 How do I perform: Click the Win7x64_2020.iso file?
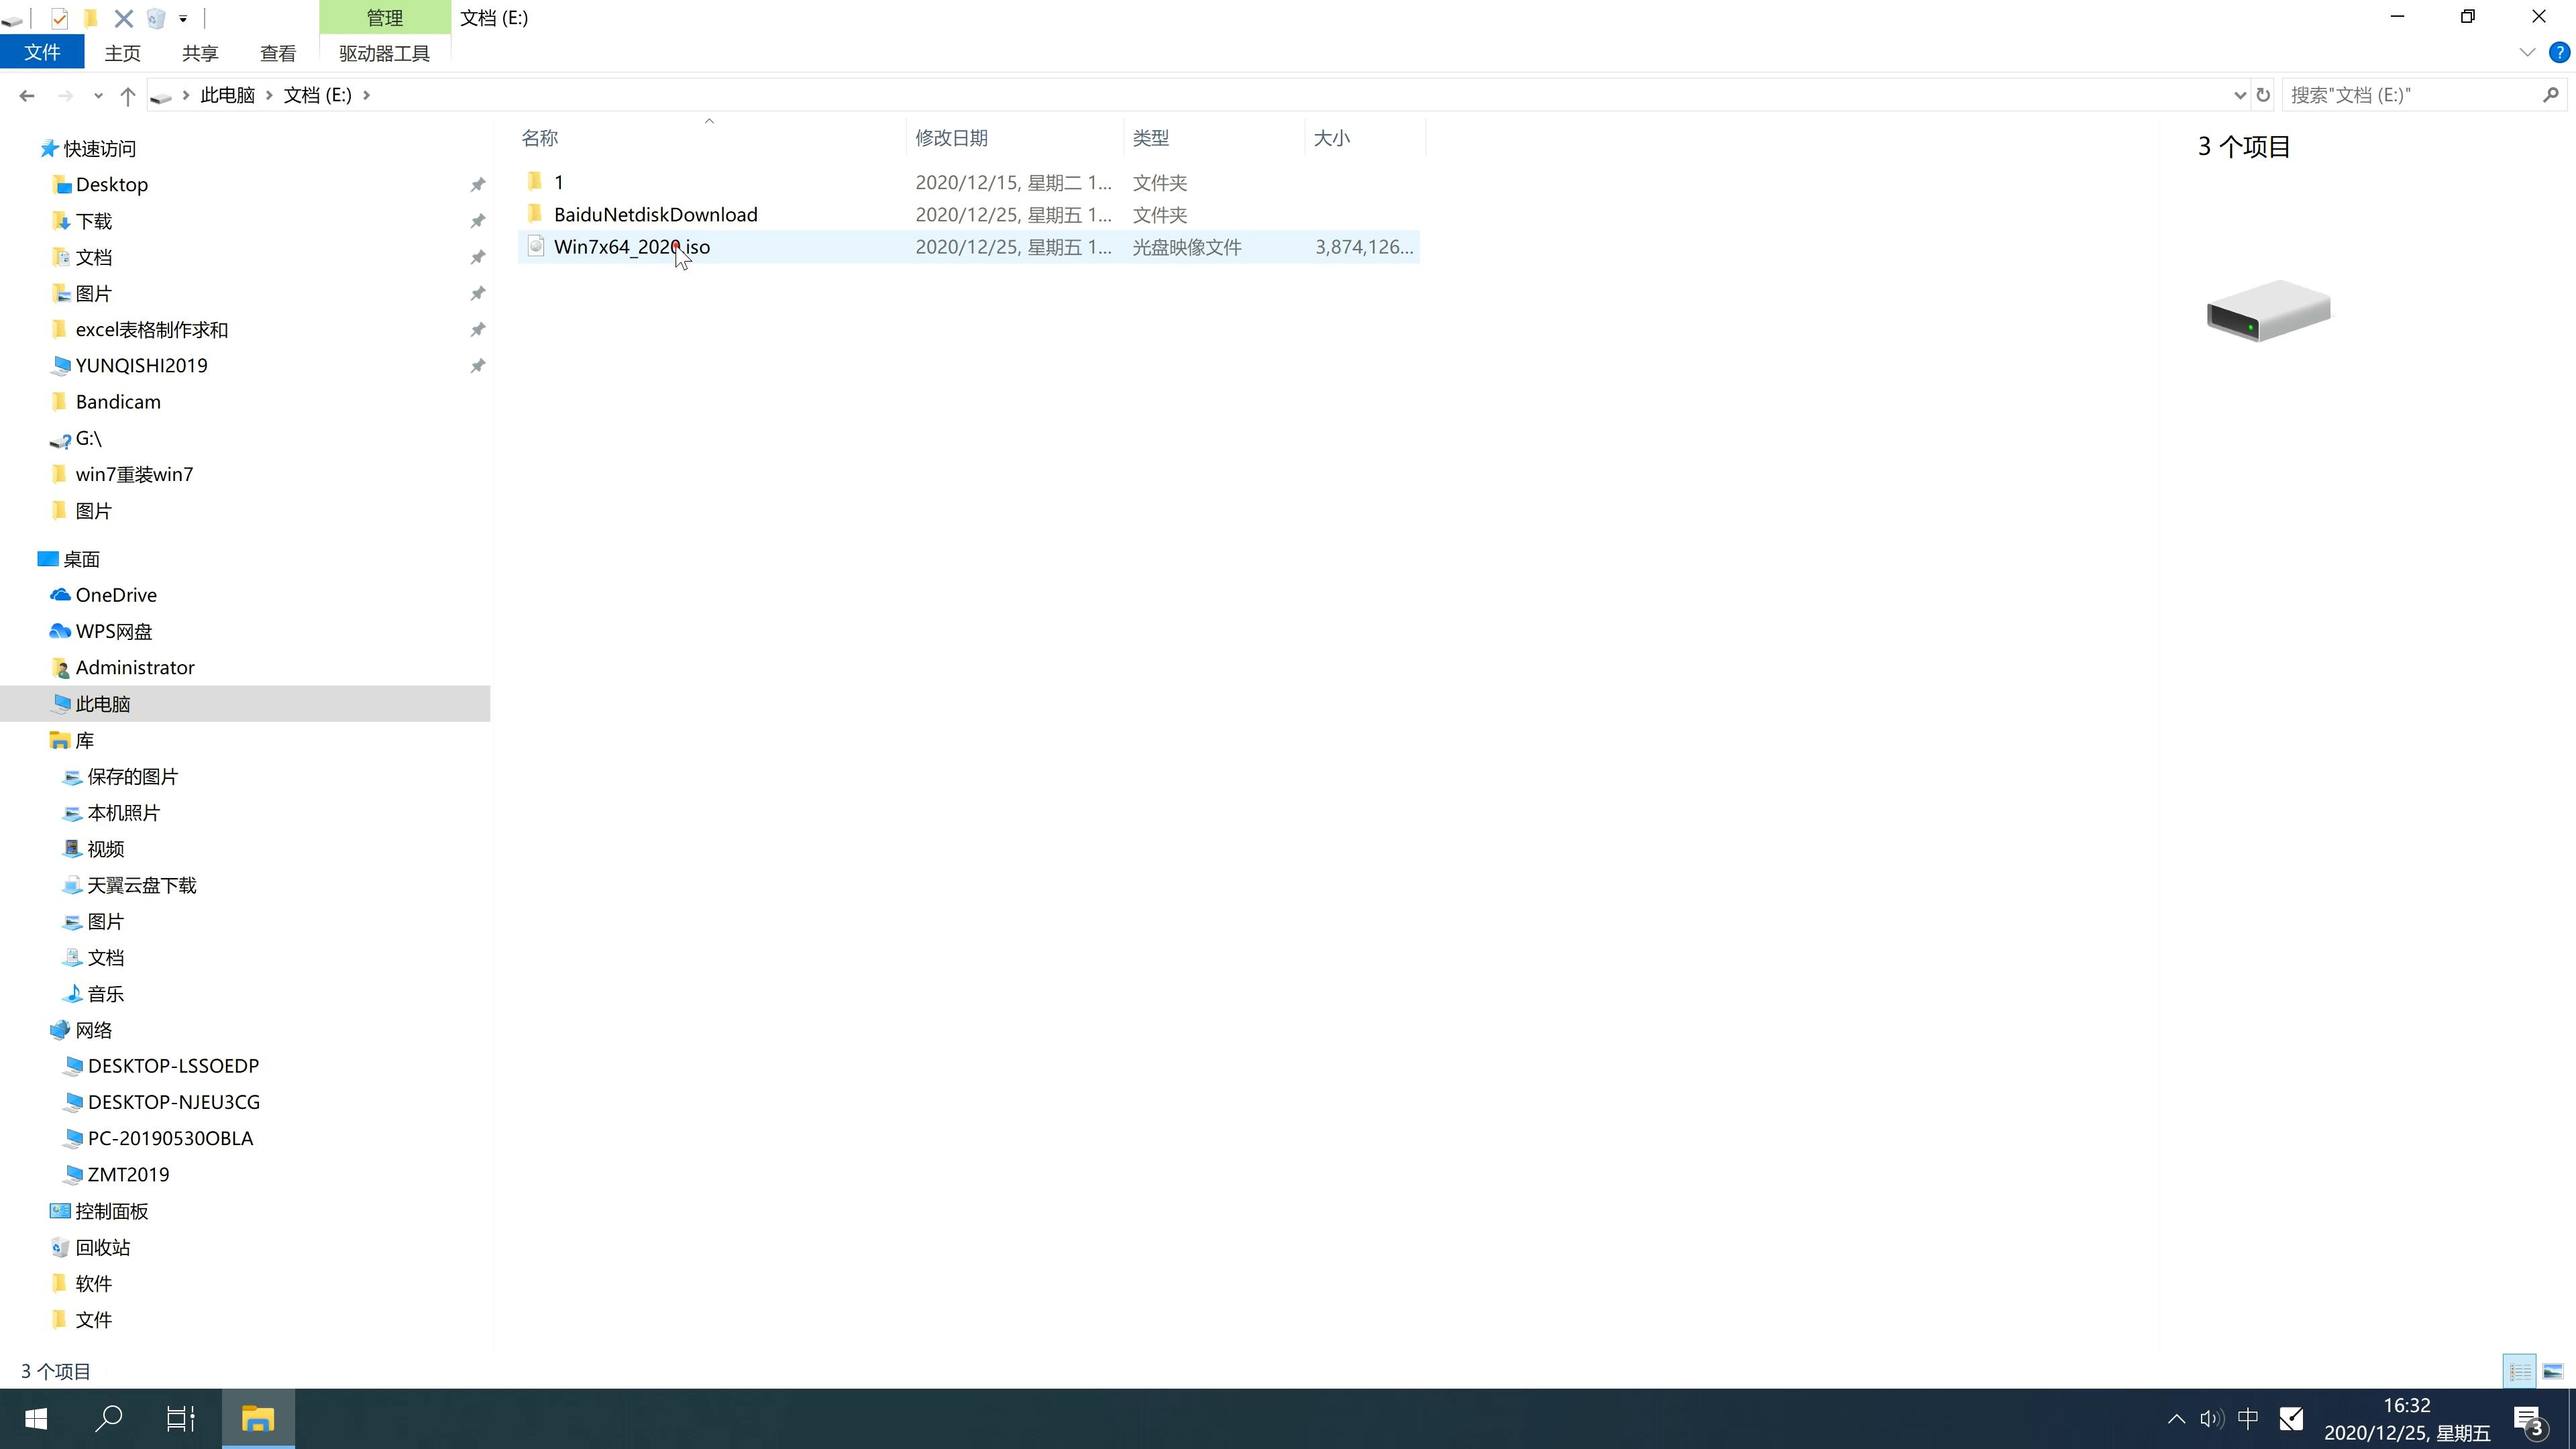click(632, 246)
